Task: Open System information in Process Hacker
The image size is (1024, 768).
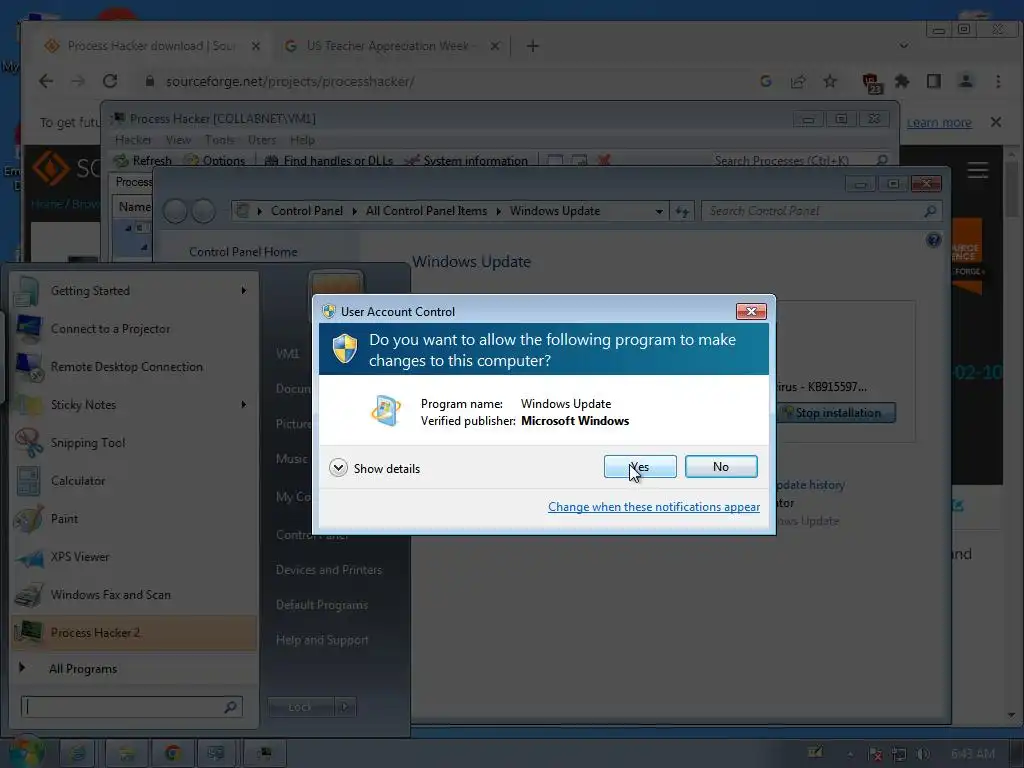Action: click(466, 161)
